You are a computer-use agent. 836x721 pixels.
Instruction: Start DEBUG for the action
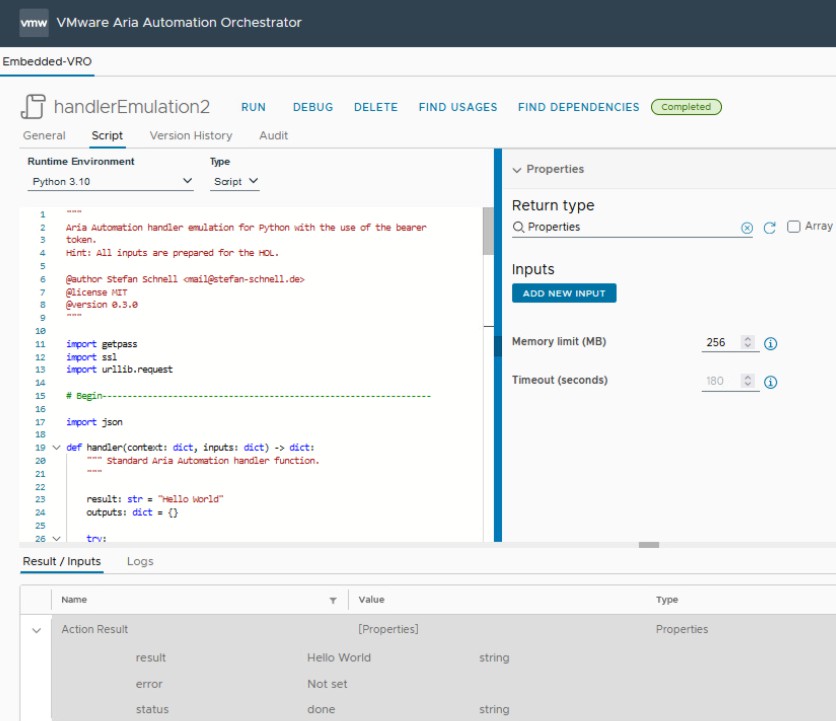click(x=313, y=107)
